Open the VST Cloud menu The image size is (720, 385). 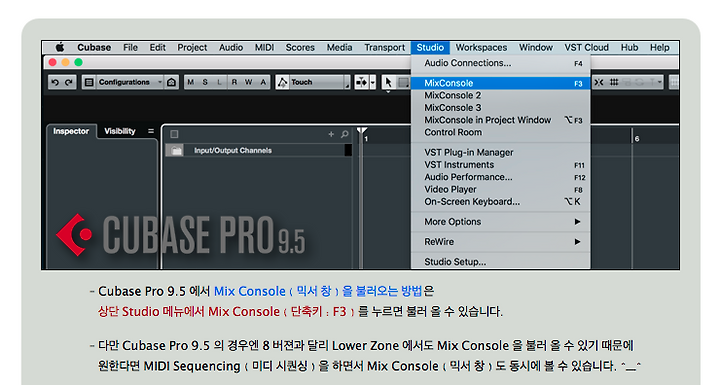tap(586, 47)
